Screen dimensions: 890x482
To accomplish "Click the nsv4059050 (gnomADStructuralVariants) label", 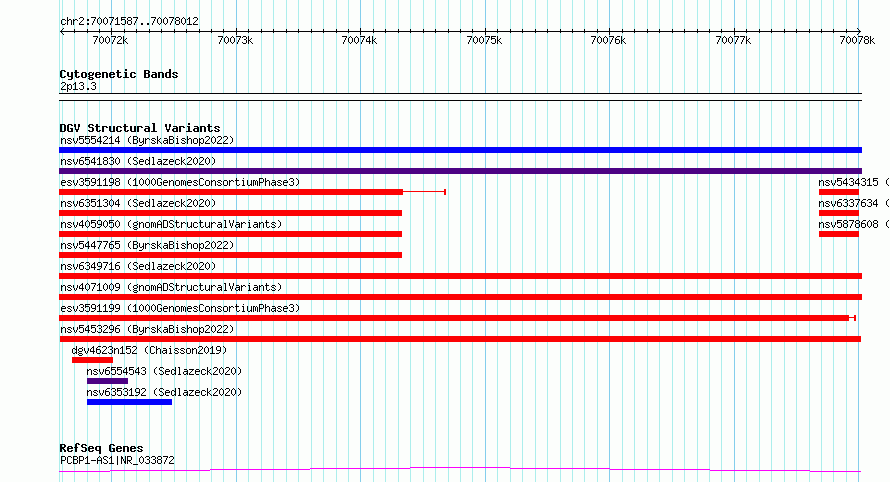I will 171,224.
